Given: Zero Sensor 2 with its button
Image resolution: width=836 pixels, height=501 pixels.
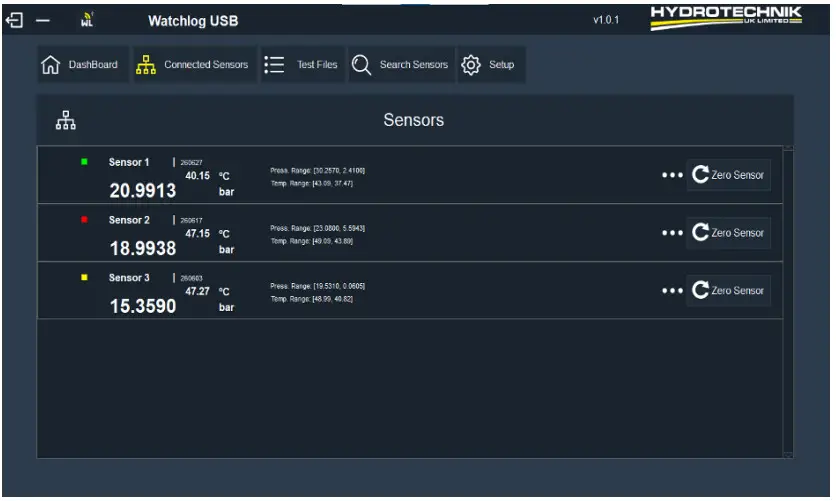Looking at the screenshot, I should point(728,233).
